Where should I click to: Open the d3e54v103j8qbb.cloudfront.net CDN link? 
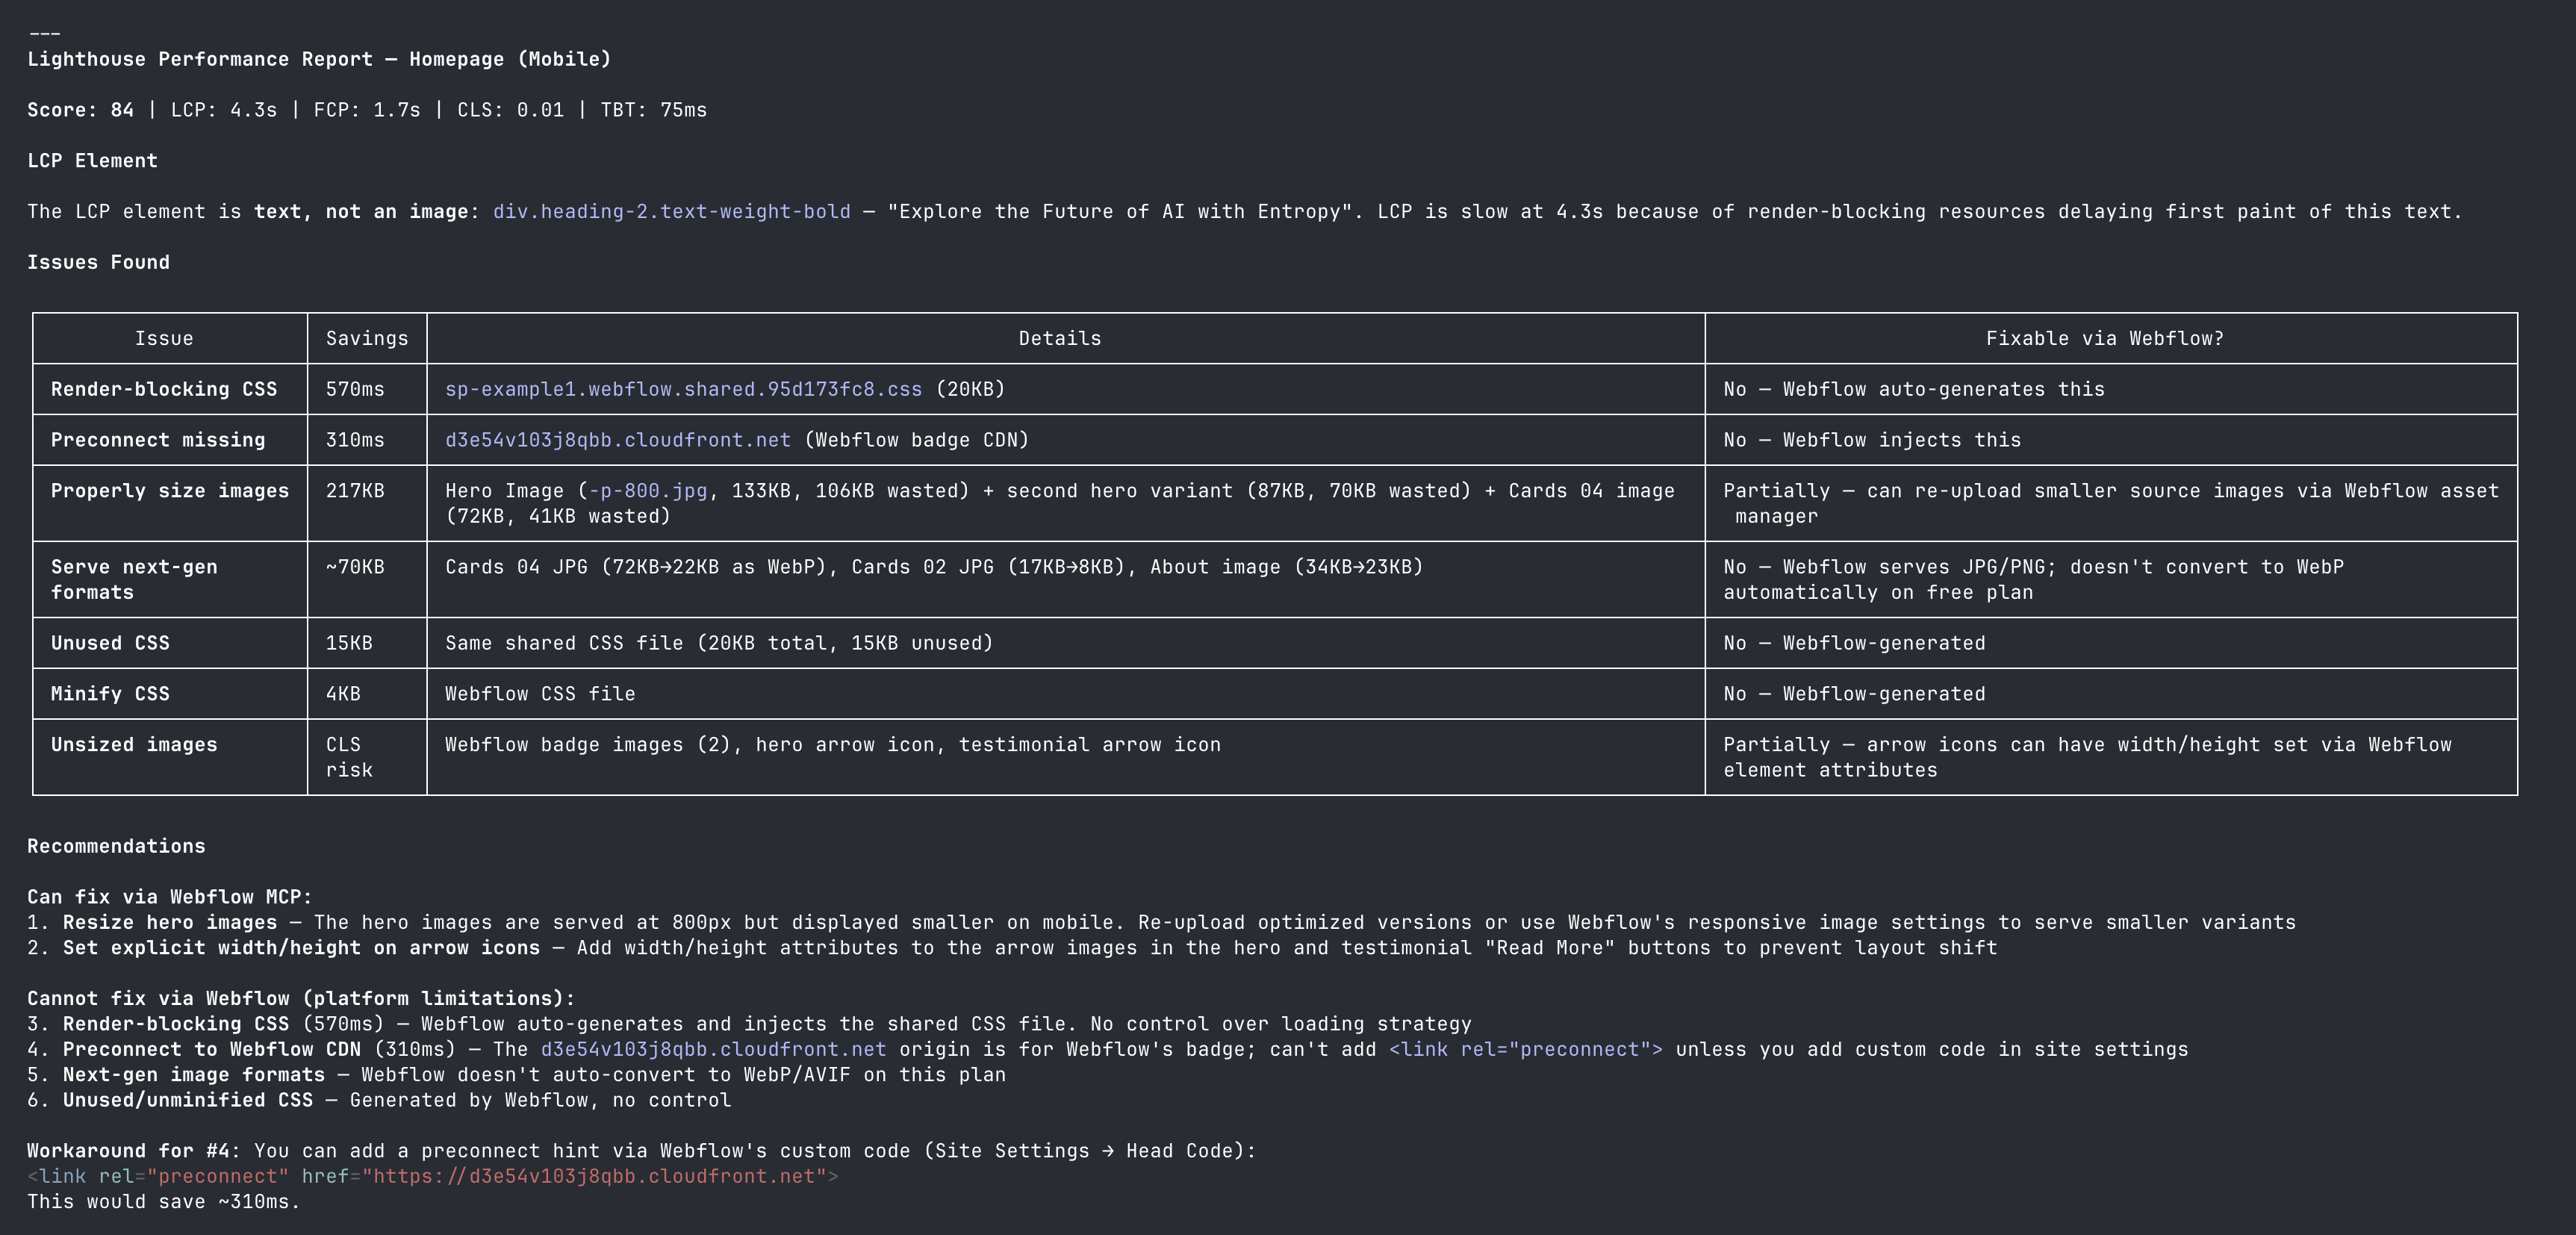(617, 440)
